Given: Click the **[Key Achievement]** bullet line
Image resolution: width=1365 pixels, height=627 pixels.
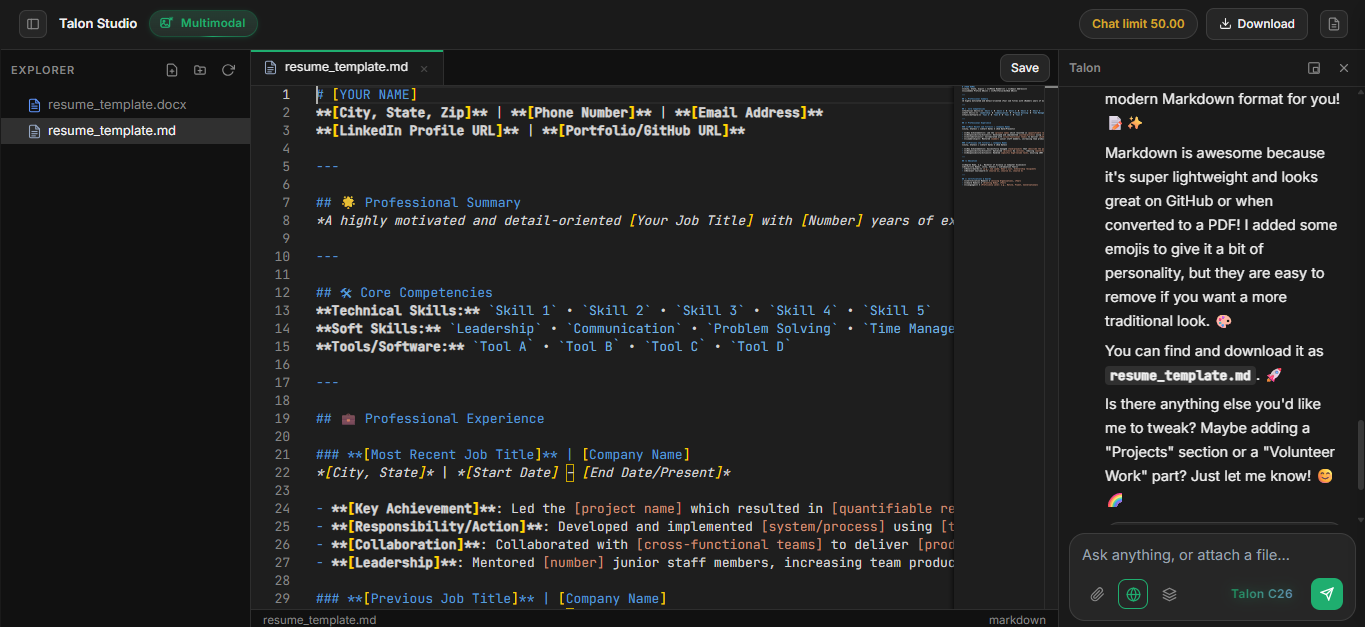Looking at the screenshot, I should pos(635,509).
